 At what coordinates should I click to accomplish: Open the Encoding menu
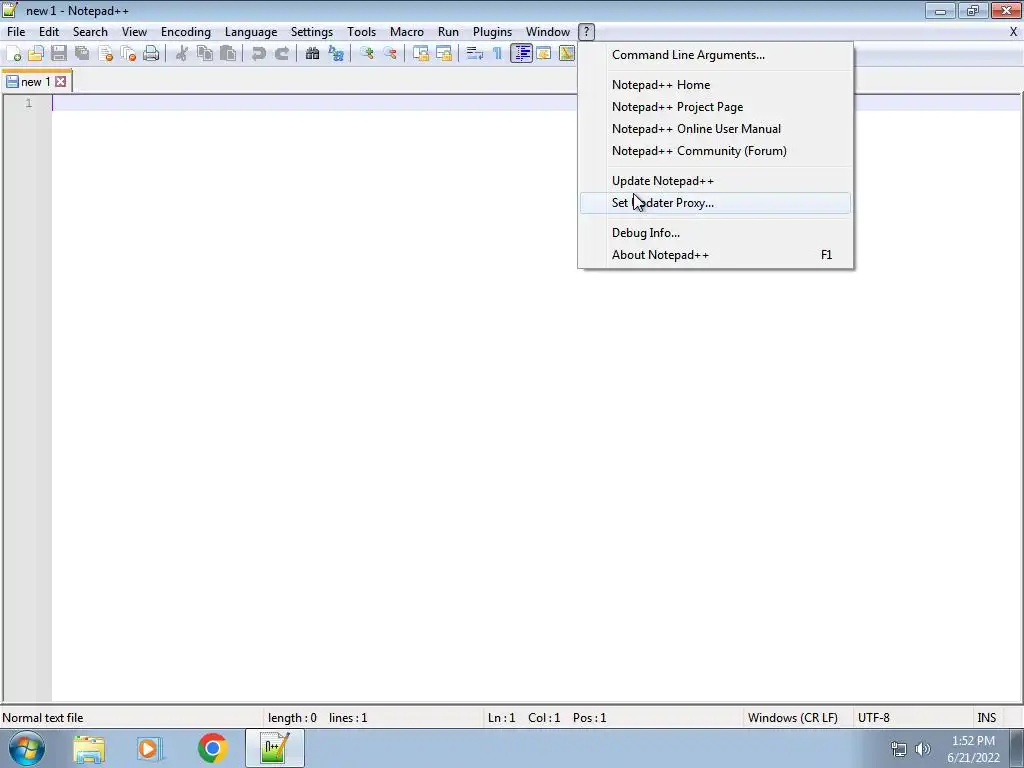(186, 32)
